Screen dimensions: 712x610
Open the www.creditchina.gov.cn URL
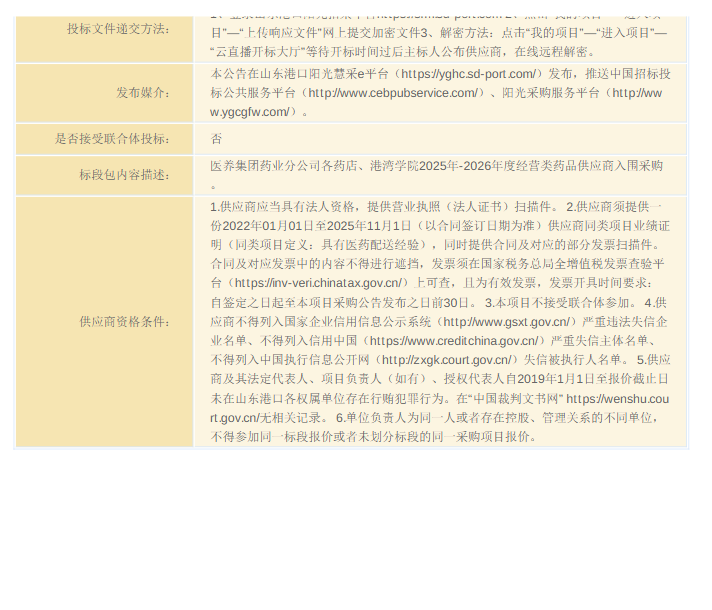tap(453, 340)
